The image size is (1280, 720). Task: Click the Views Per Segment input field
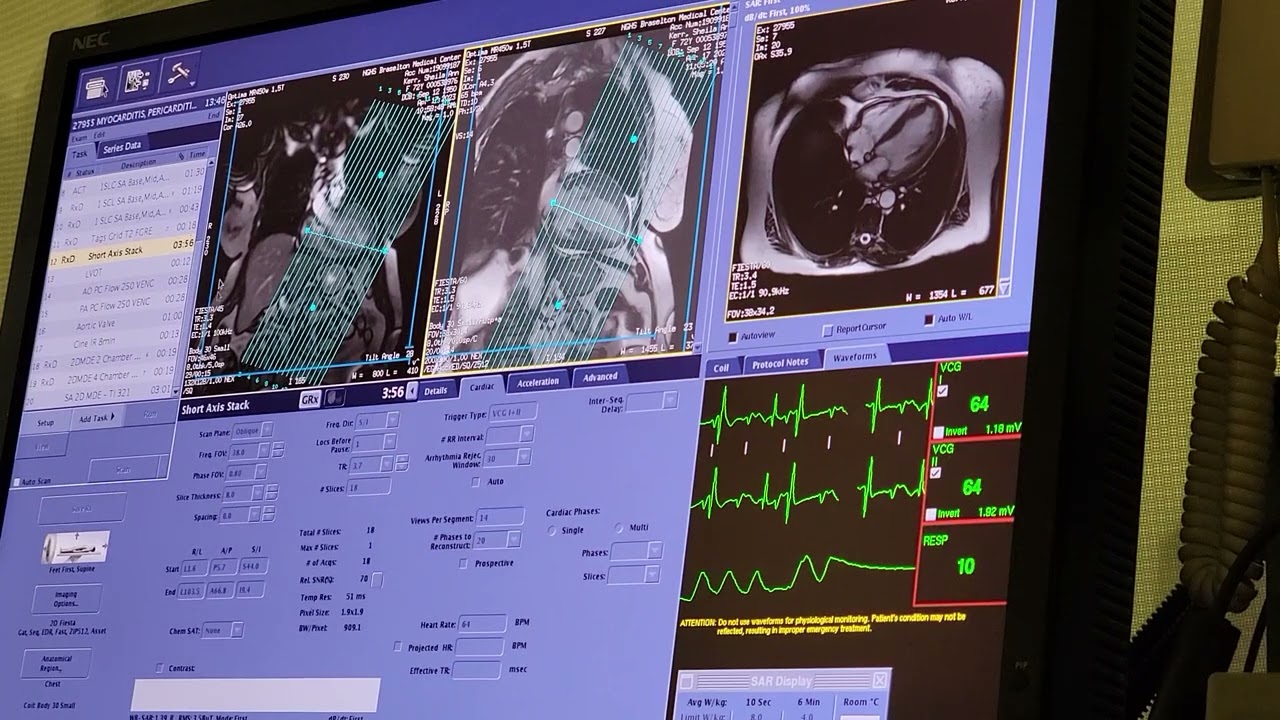500,517
